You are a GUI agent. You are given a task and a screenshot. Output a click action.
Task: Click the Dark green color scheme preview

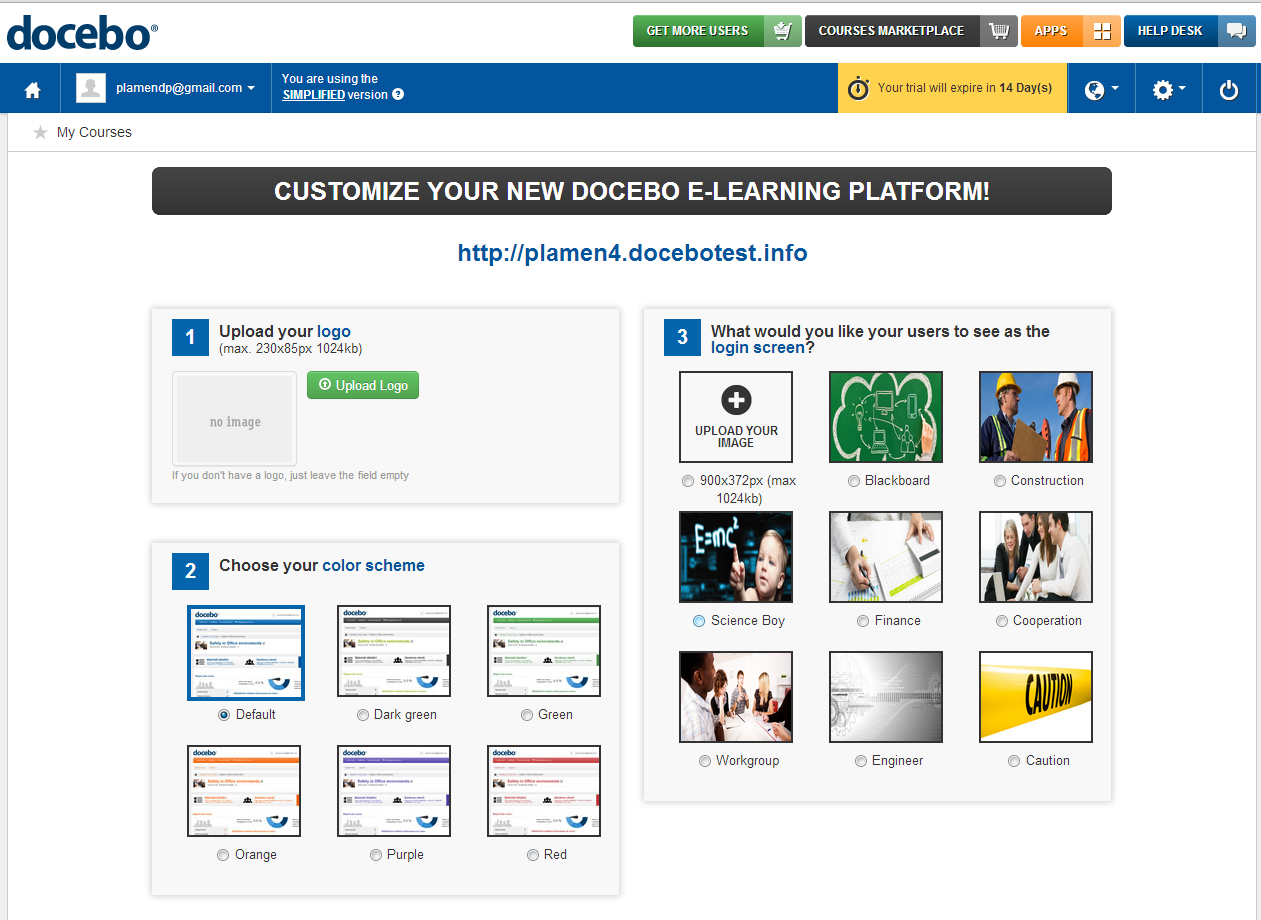394,651
